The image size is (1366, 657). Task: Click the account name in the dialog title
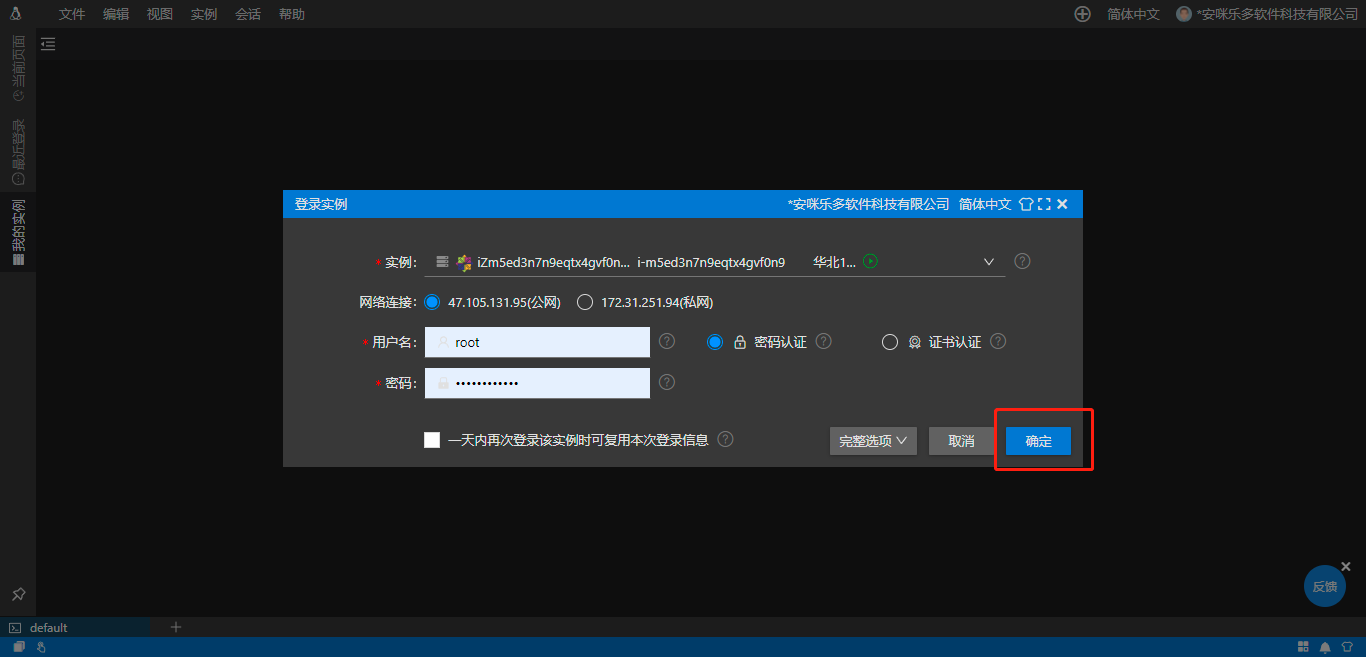click(x=868, y=204)
